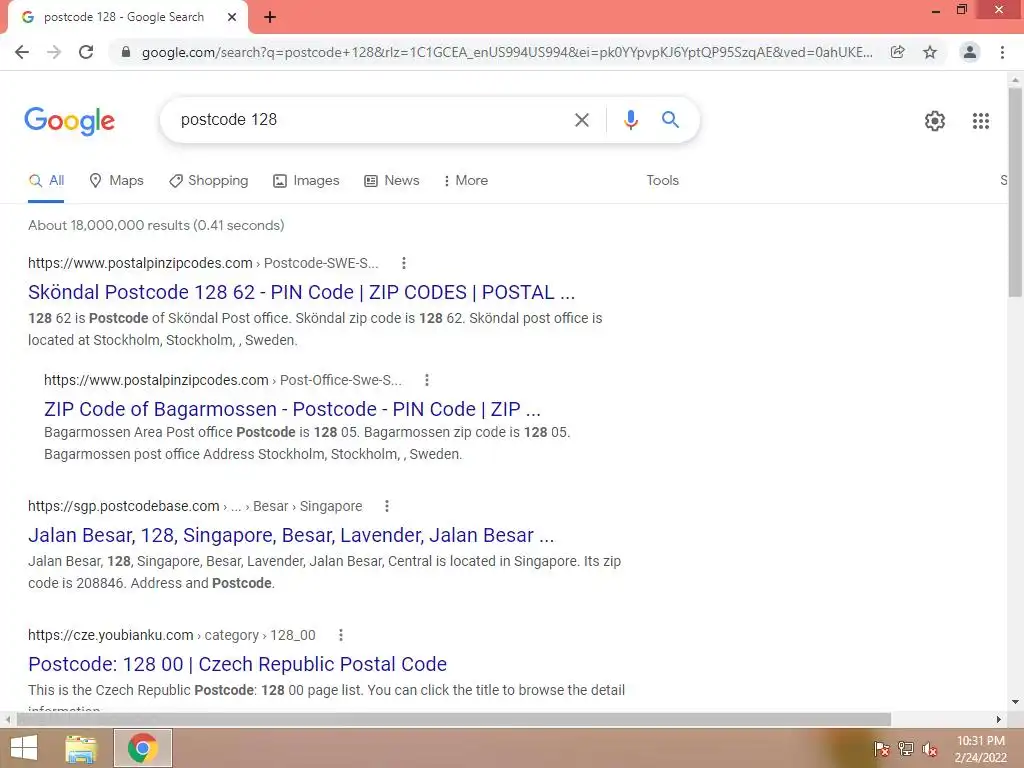Bookmark this page with the star icon

tap(930, 52)
